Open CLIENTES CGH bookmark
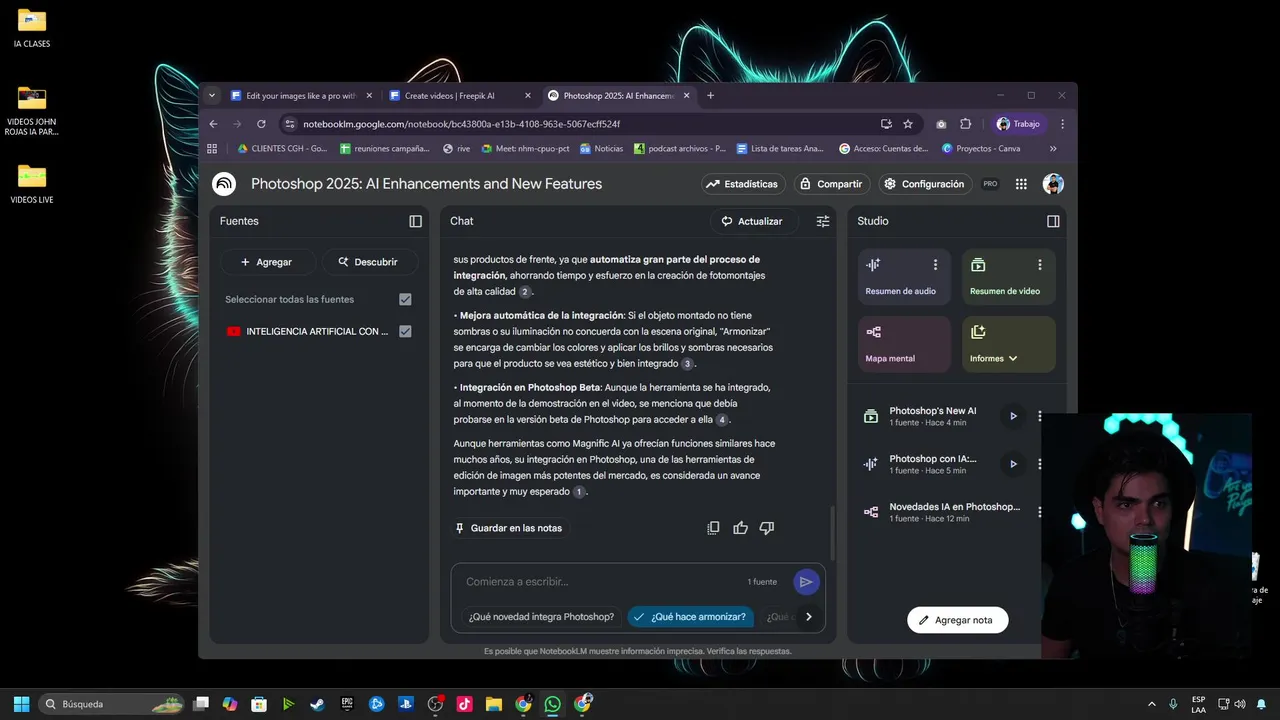The width and height of the screenshot is (1280, 720). [x=282, y=148]
